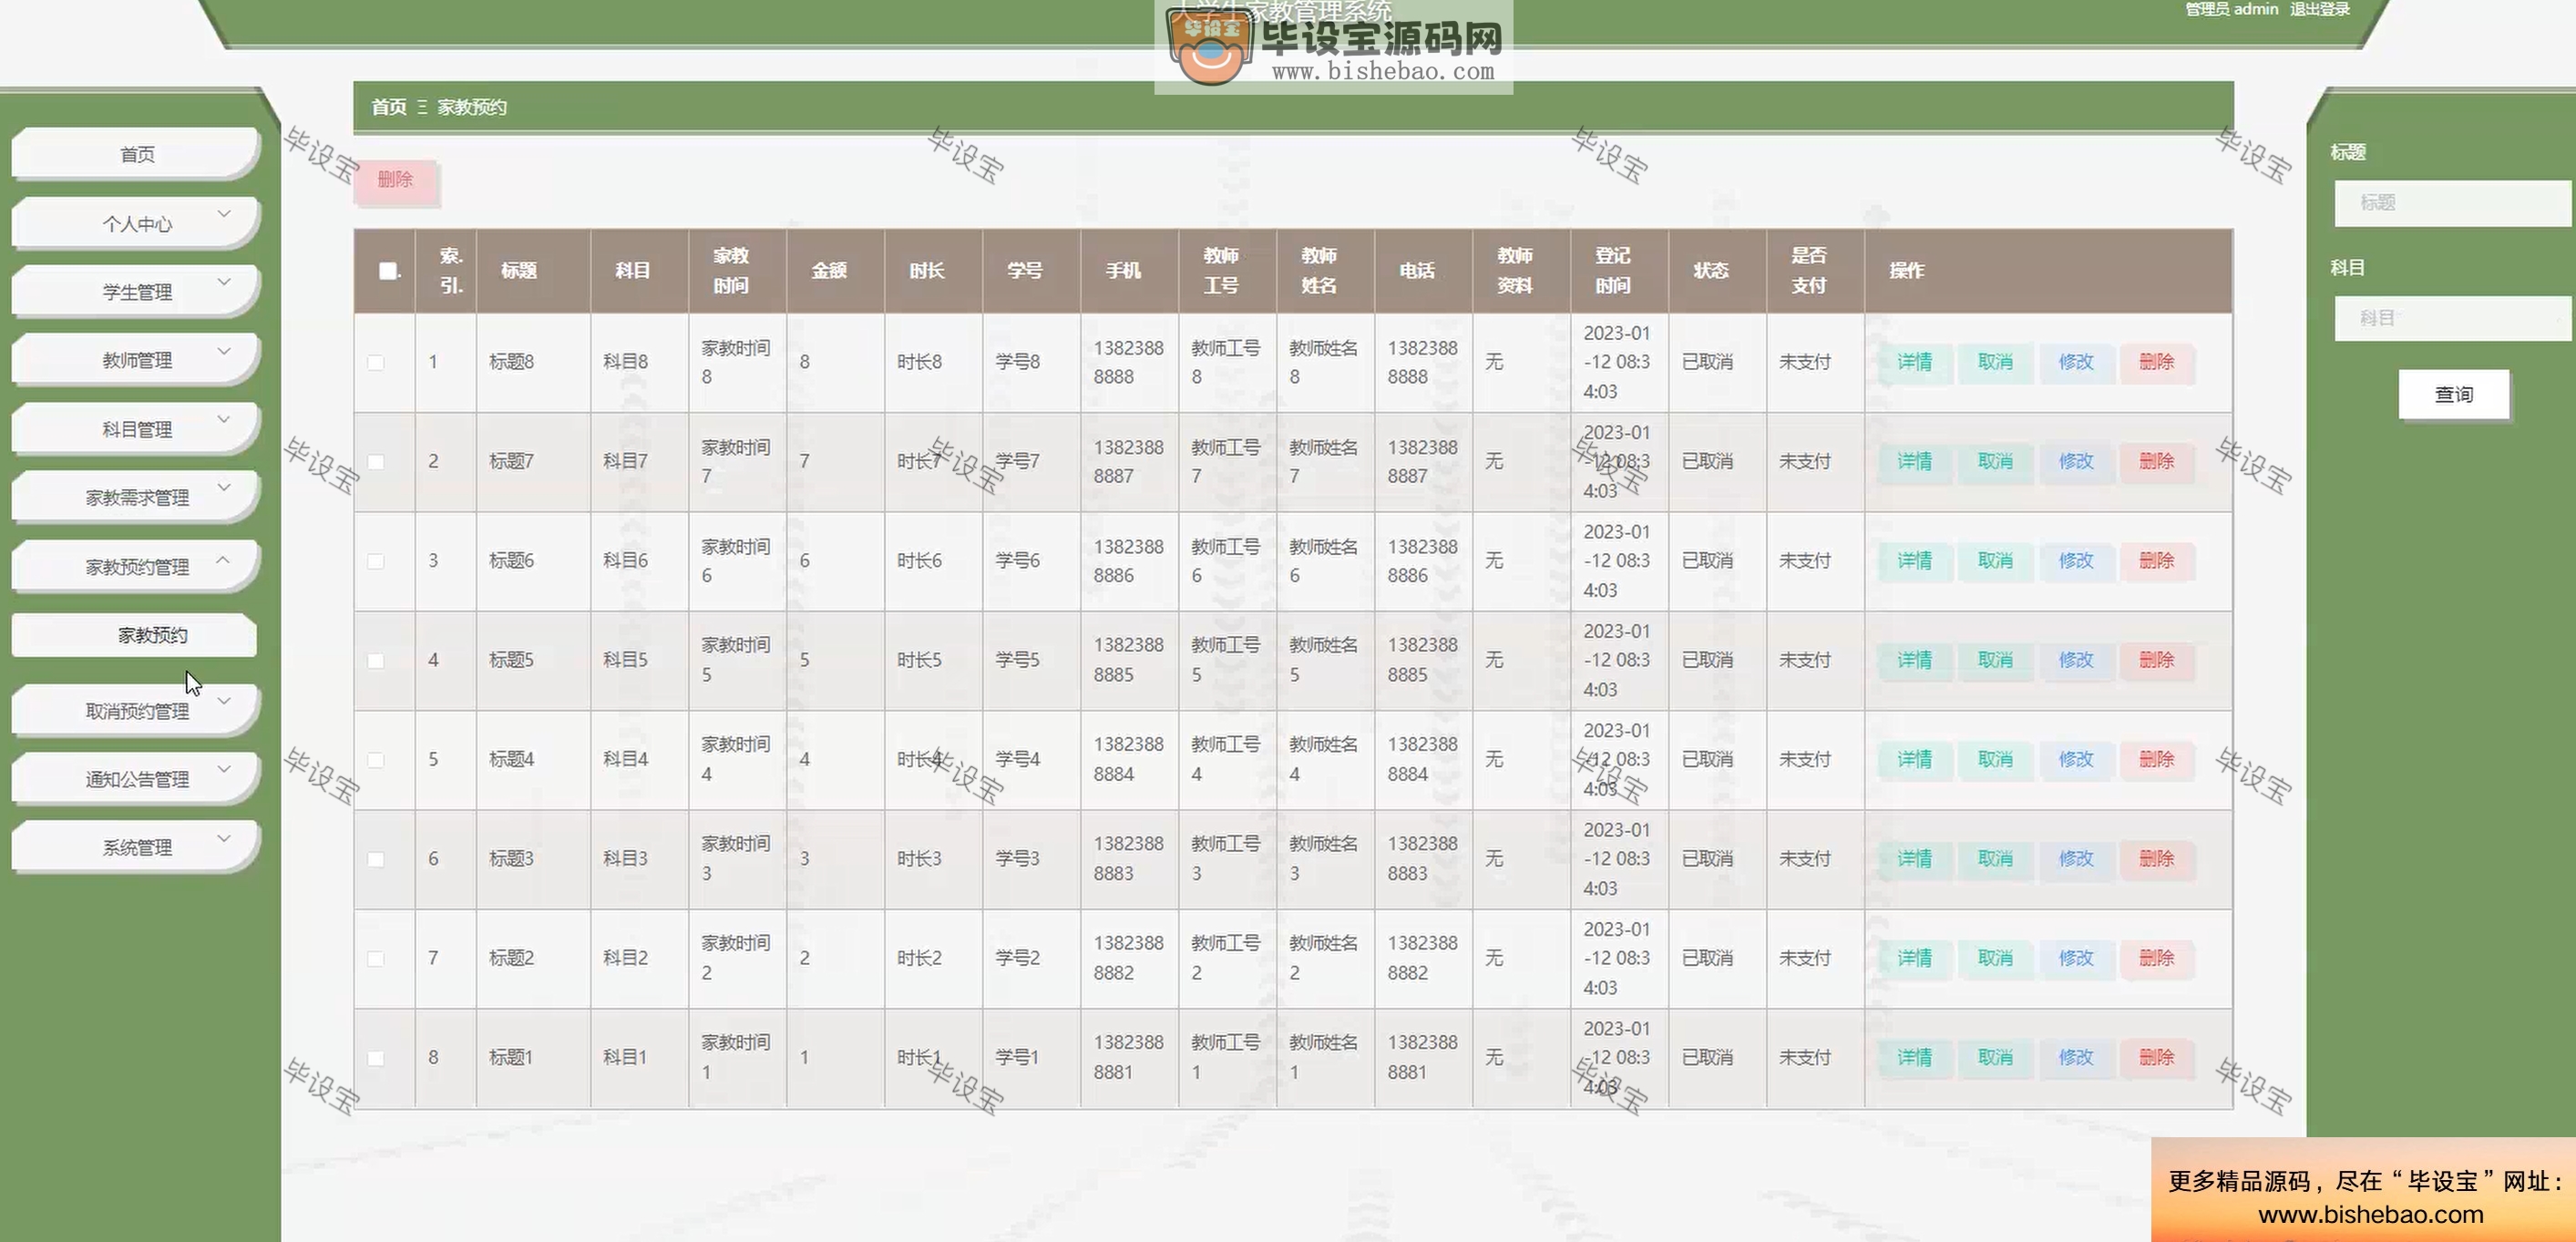Expand the 取消预约管理 chevron

[224, 701]
